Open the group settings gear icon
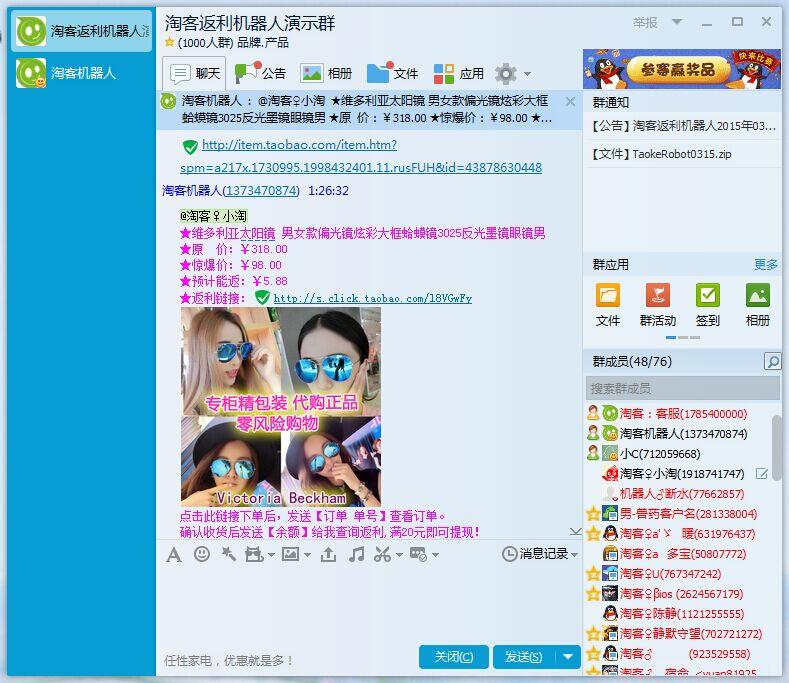This screenshot has width=789, height=683. 505,74
